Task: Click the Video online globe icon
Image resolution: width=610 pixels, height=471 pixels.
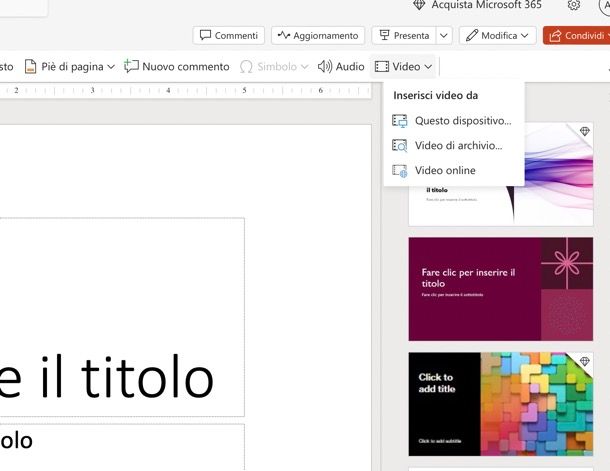Action: click(x=400, y=171)
